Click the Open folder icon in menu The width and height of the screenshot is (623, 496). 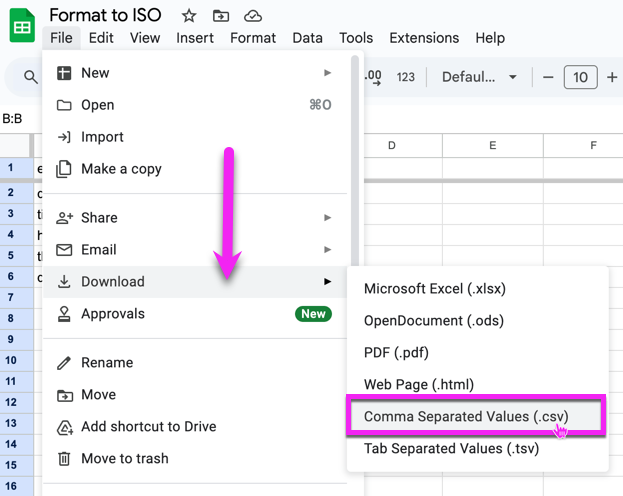(x=64, y=105)
